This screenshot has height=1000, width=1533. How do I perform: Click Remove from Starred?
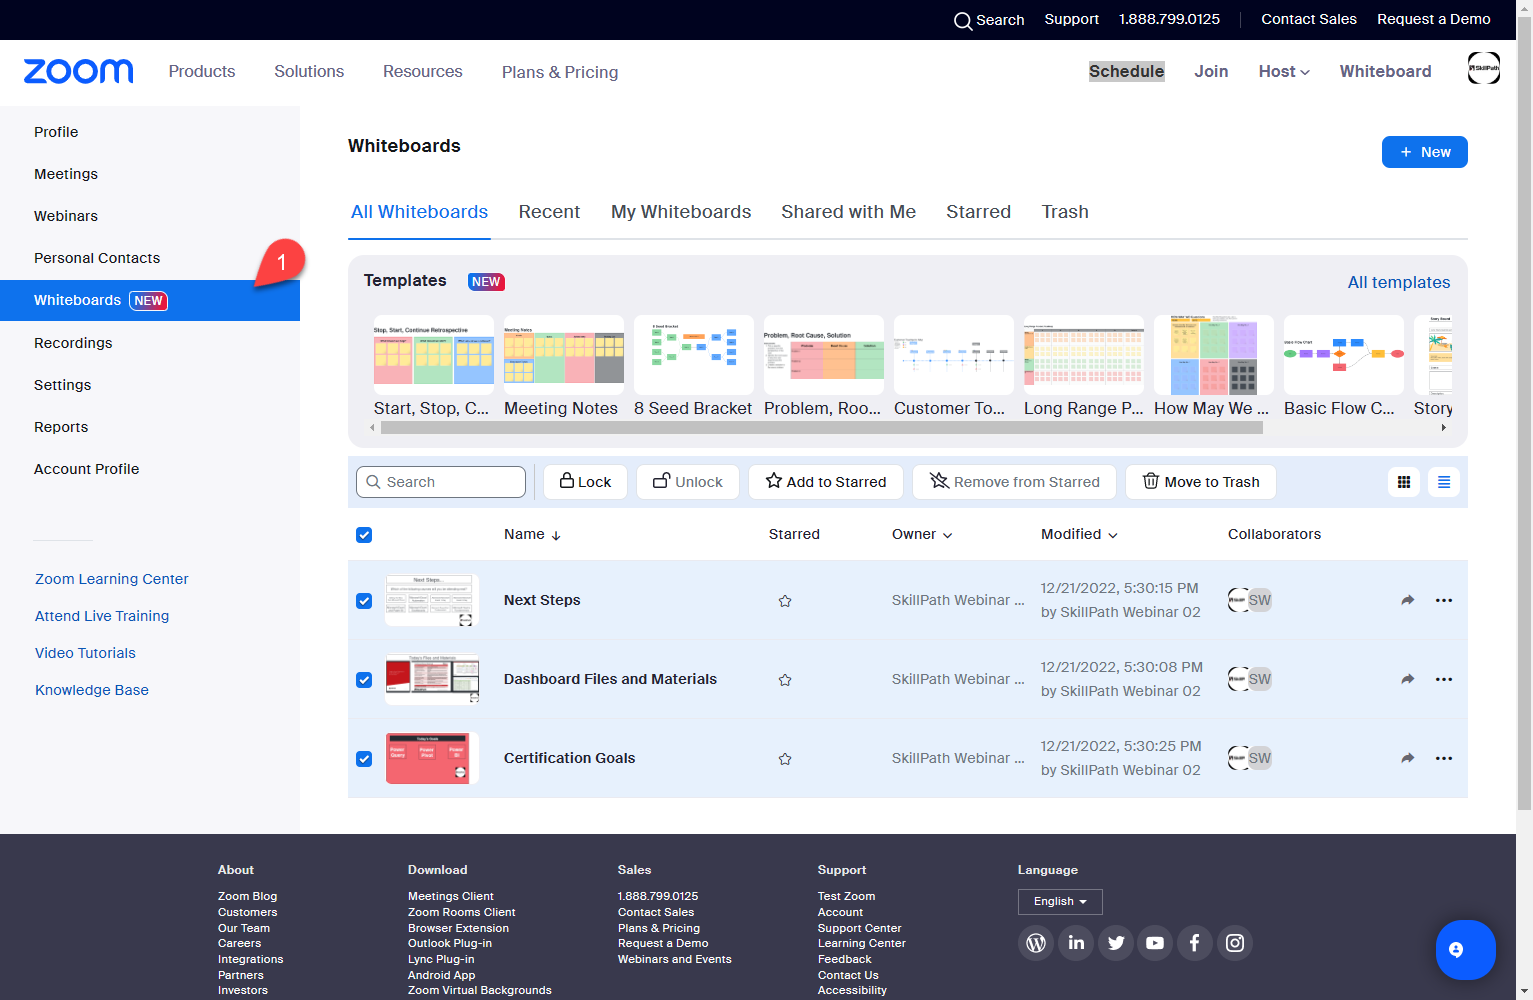(x=1014, y=482)
